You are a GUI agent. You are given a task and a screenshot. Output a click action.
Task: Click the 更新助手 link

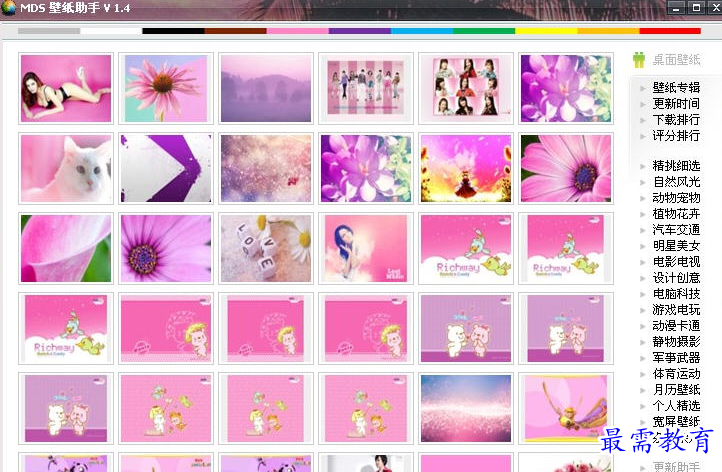click(676, 466)
